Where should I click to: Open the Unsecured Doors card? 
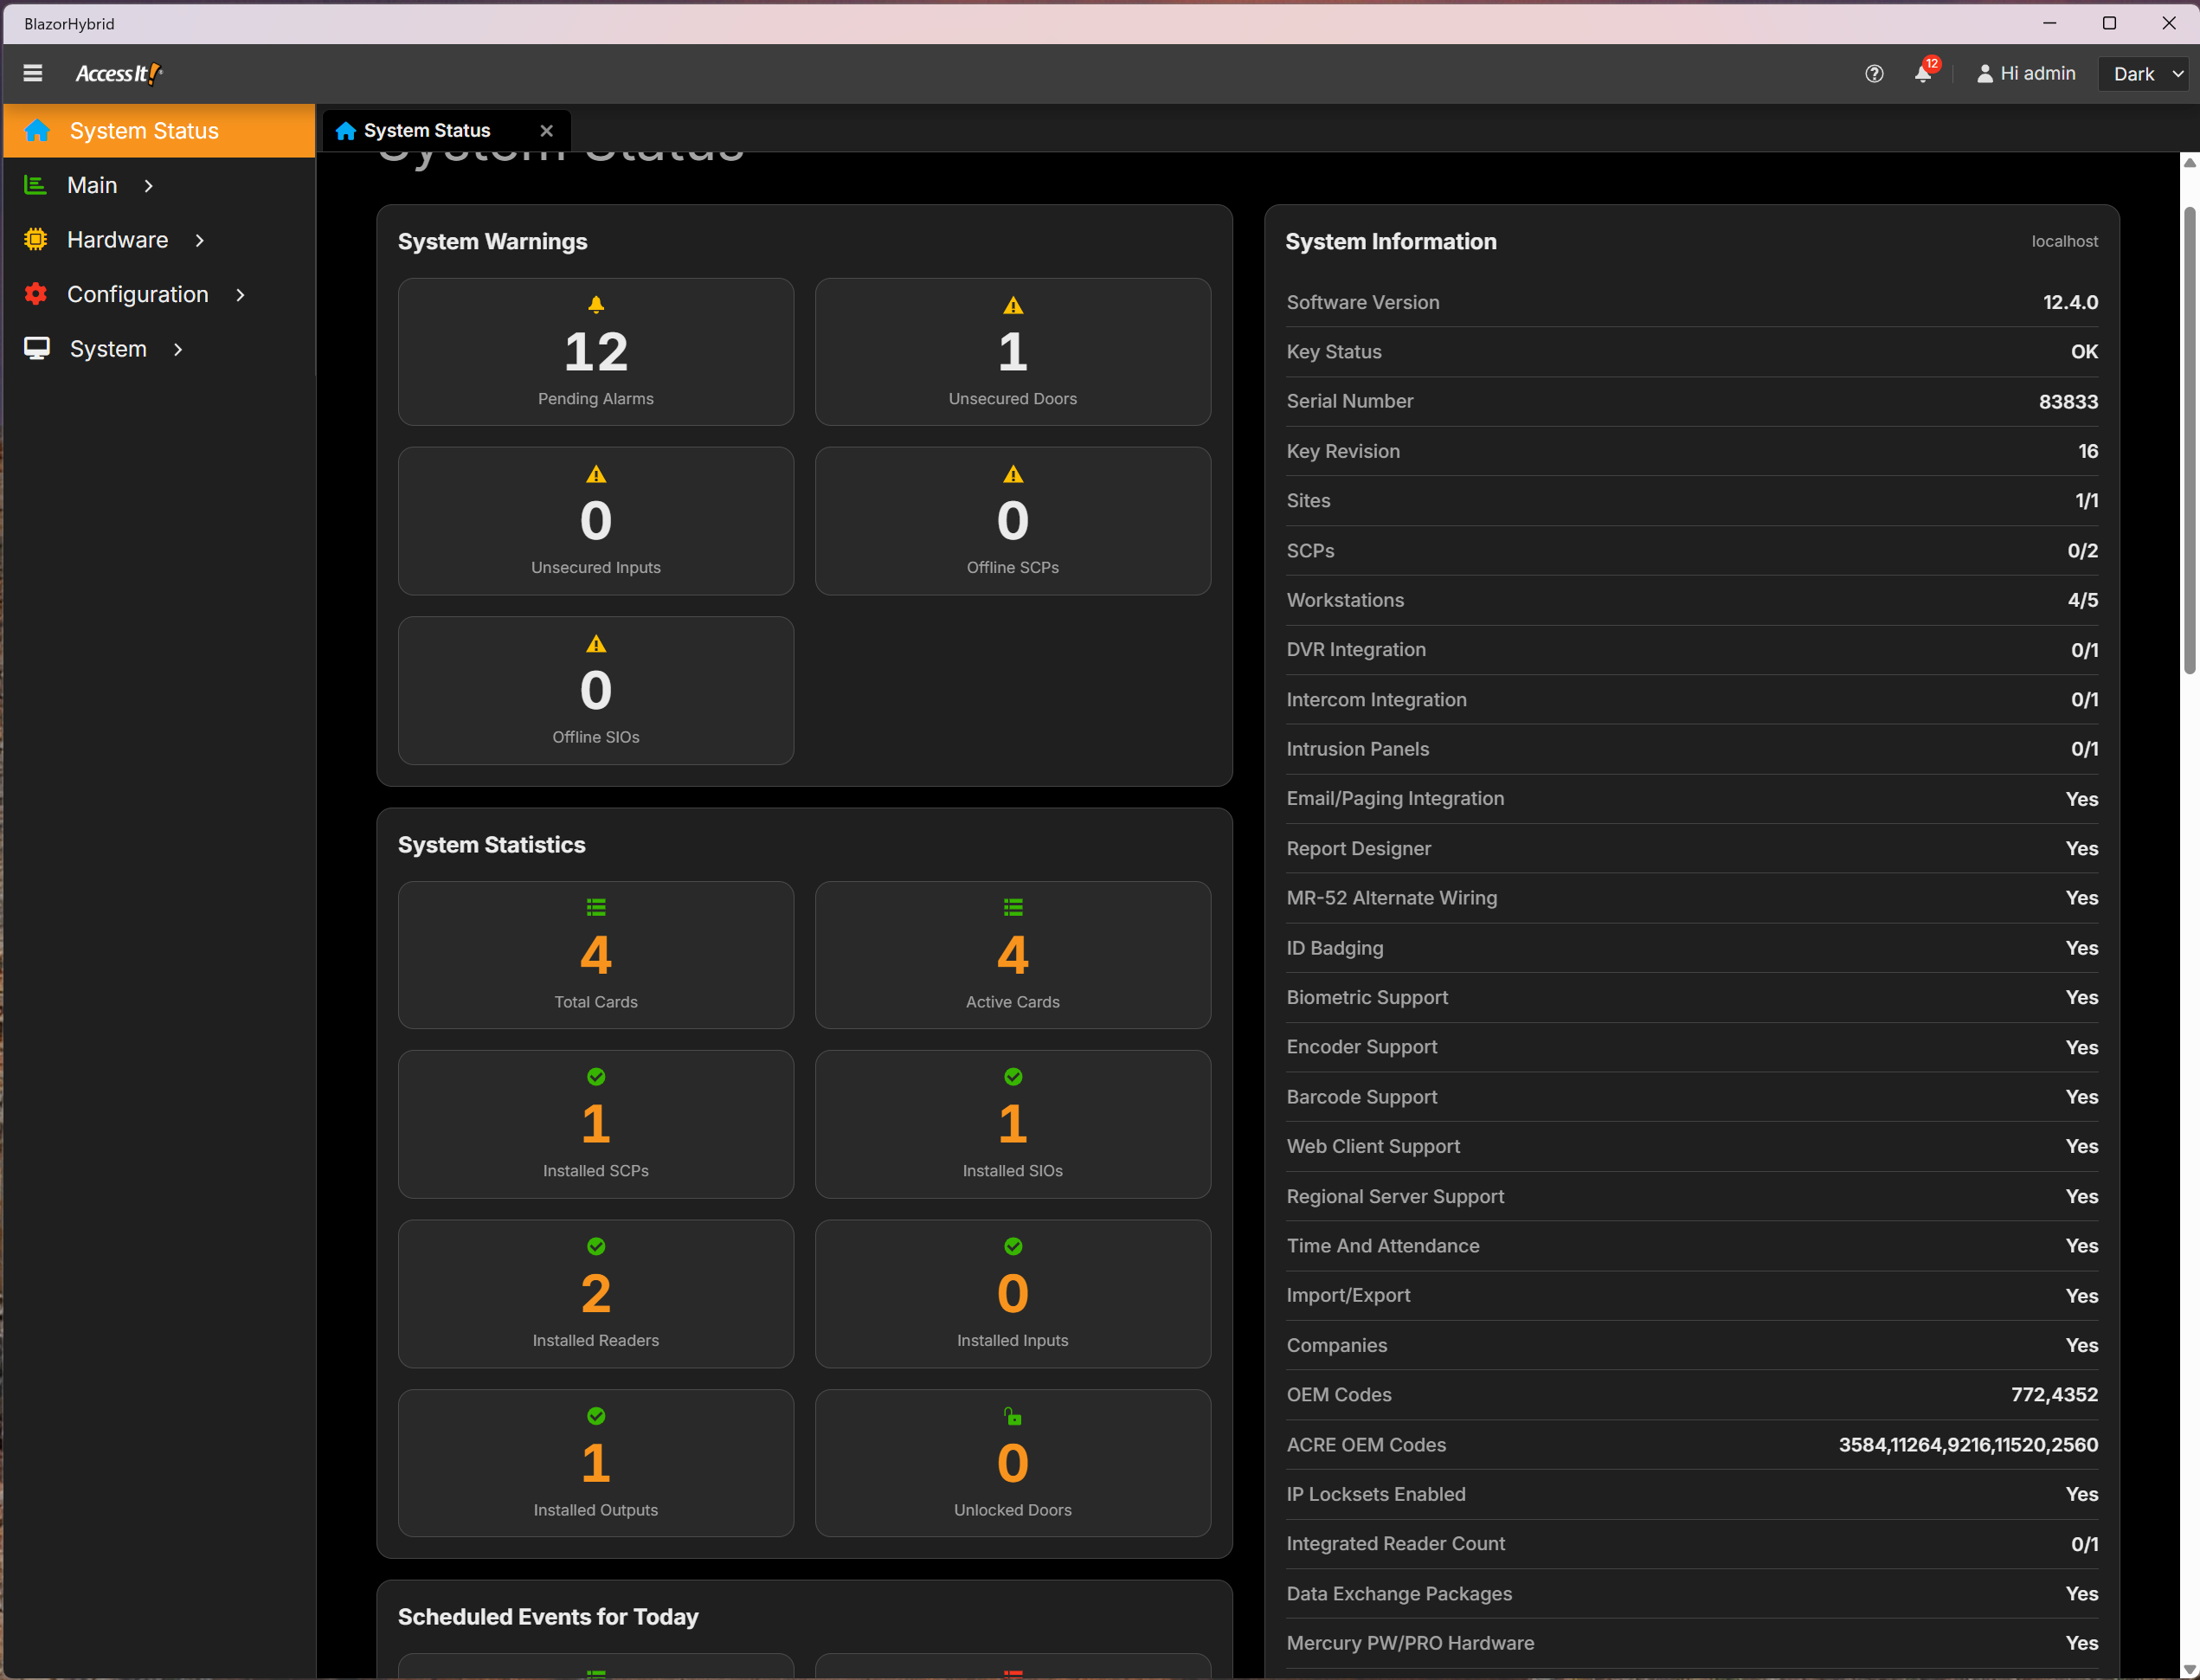click(x=1013, y=352)
